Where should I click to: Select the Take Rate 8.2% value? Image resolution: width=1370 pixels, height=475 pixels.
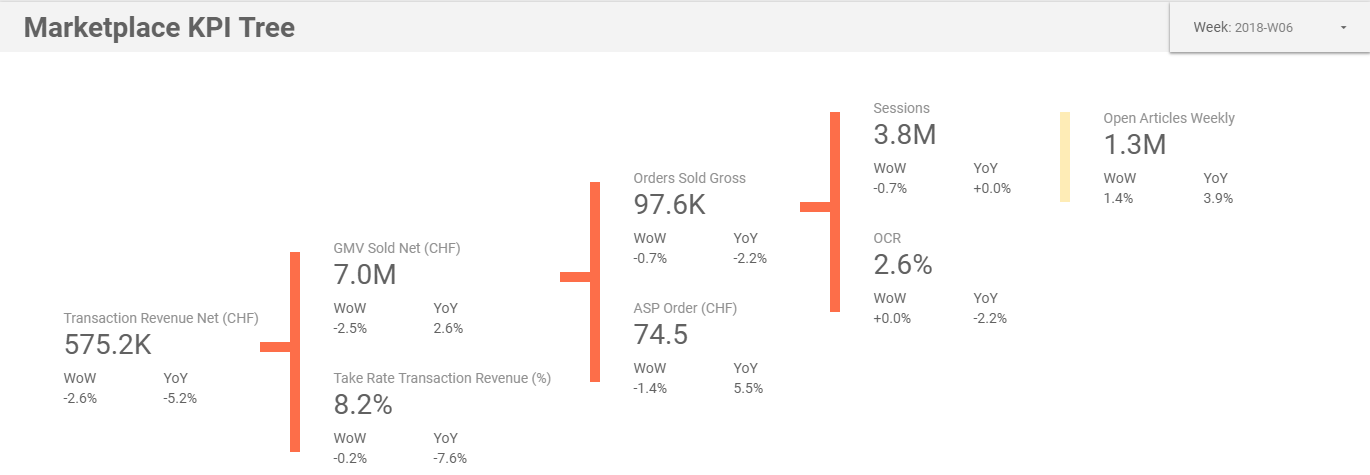(x=363, y=404)
